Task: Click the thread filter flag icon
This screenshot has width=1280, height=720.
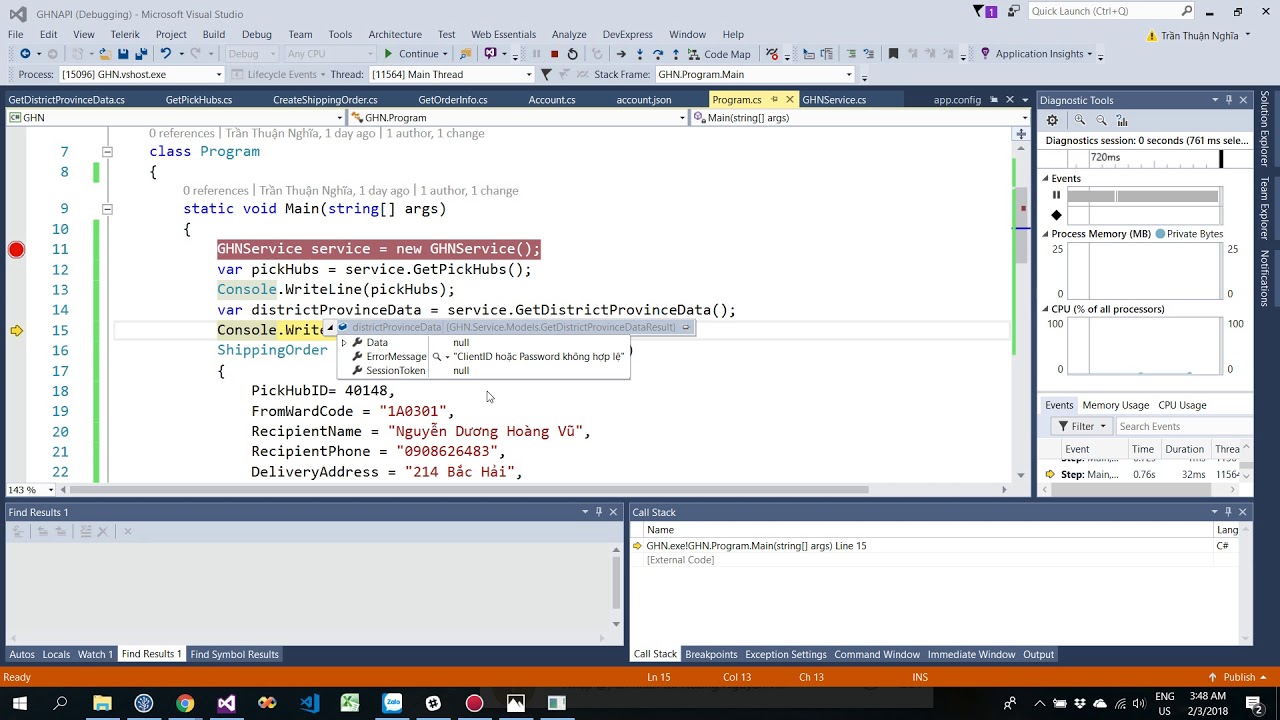Action: pos(546,74)
